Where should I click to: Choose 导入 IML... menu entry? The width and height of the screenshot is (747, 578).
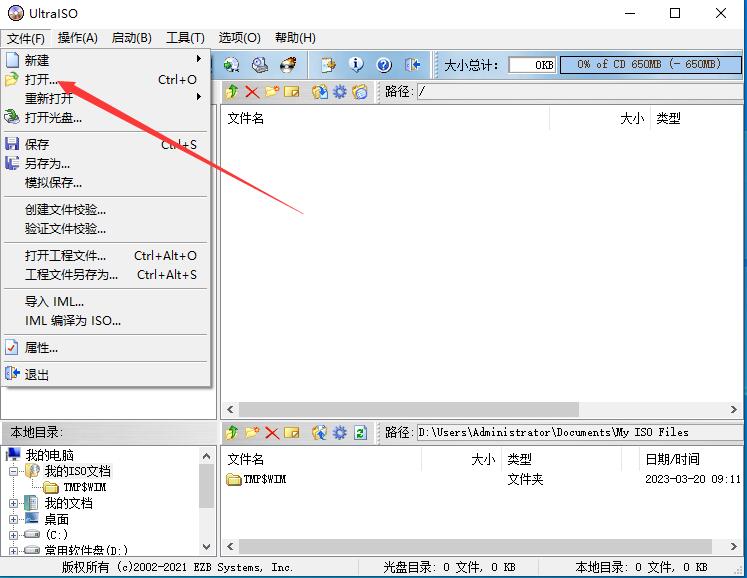[x=106, y=302]
